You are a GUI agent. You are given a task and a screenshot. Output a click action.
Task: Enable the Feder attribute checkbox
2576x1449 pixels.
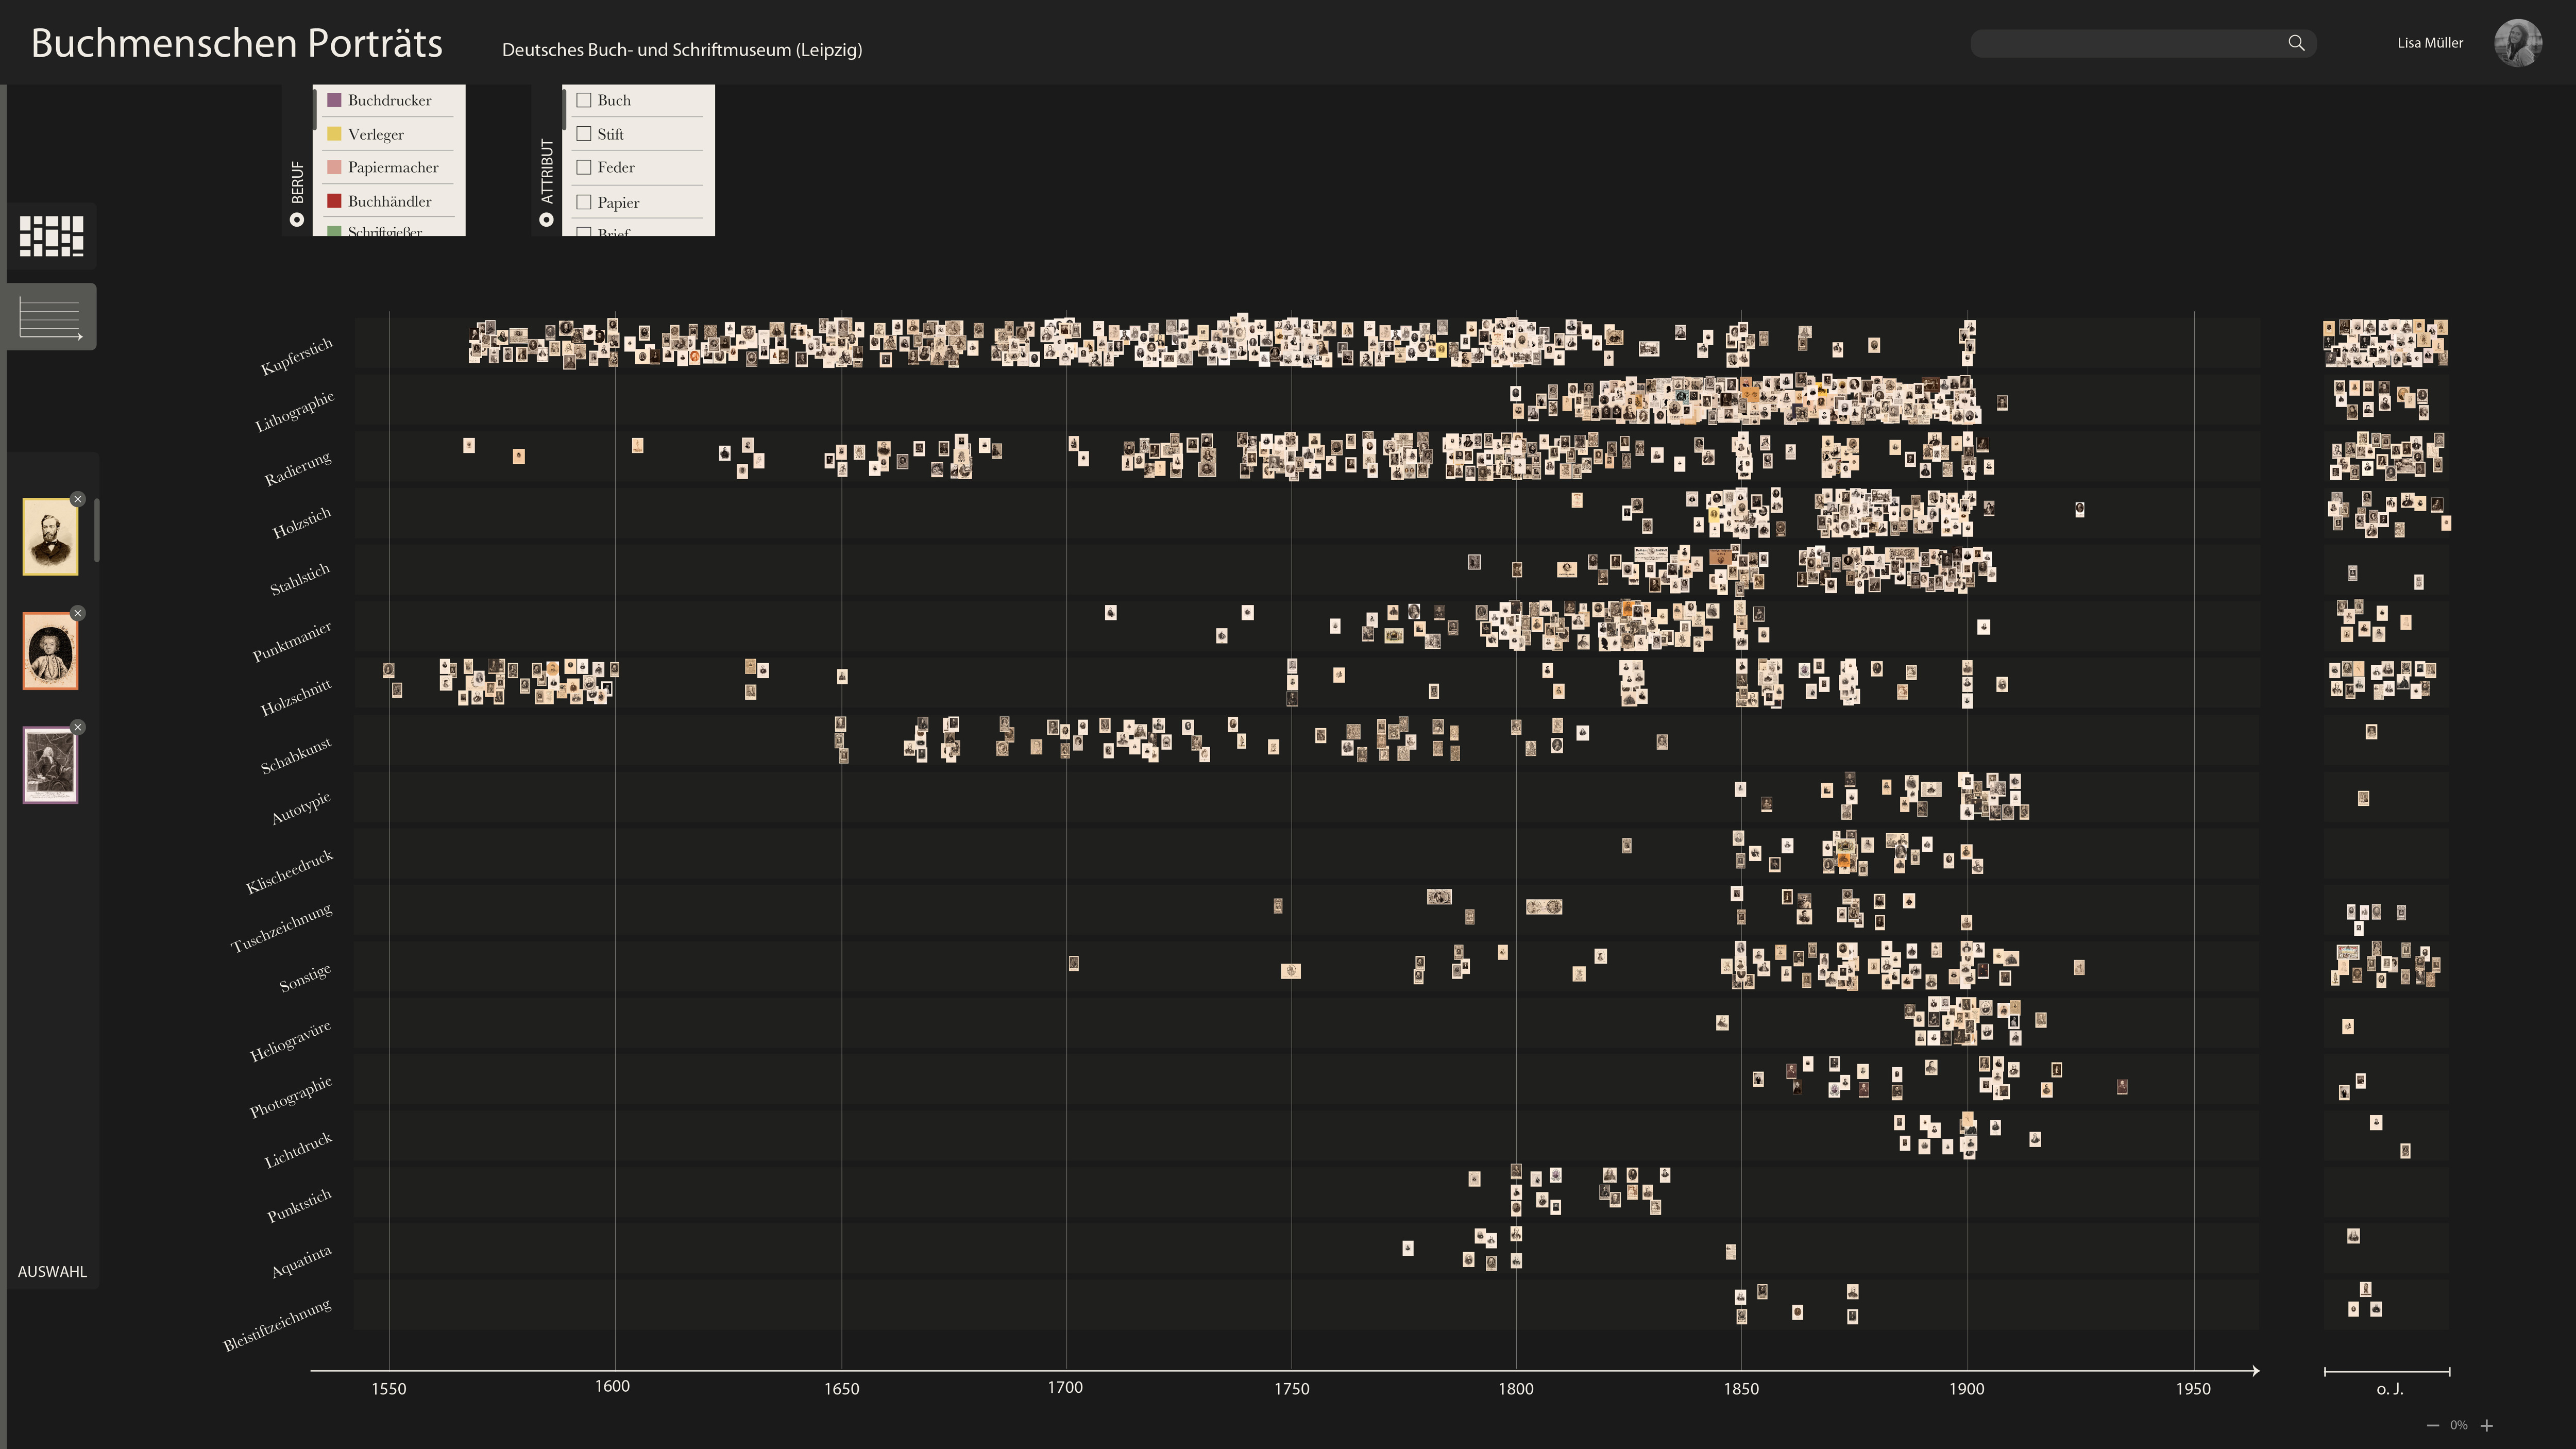tap(584, 167)
